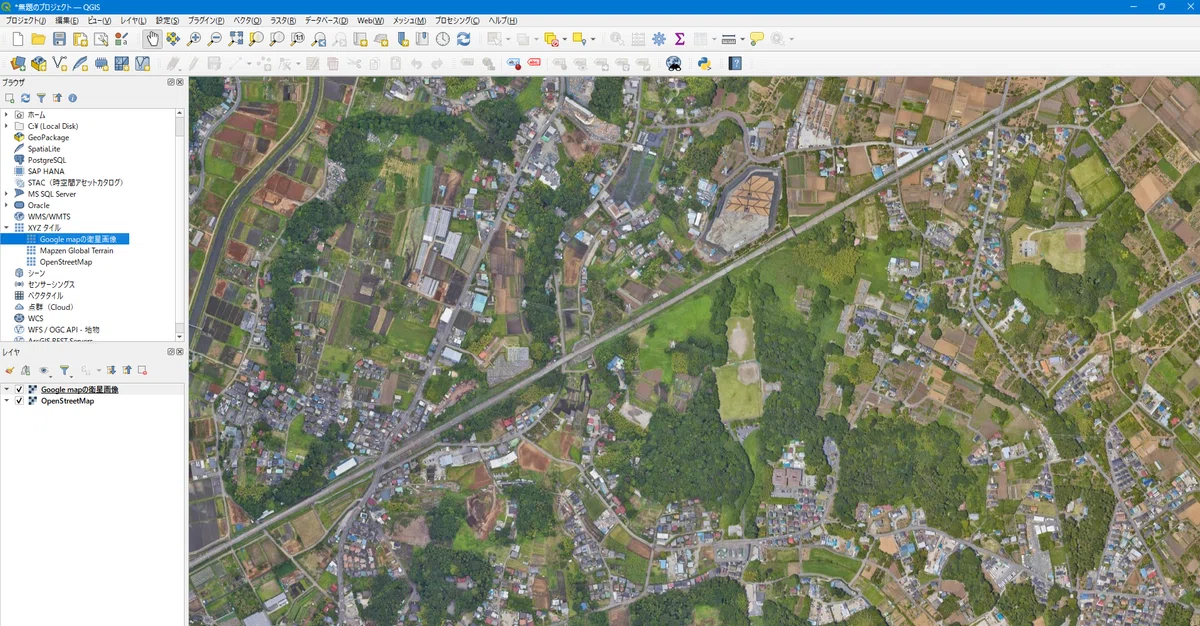Viewport: 1200px width, 626px height.
Task: Expand the C:¥ (Local Disk) node
Action: tap(6, 126)
